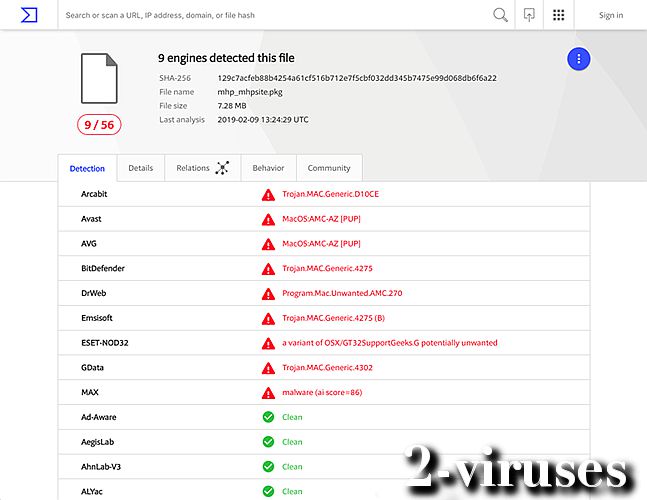Click the DrWeb engine name
Viewport: 647px width, 500px height.
[x=94, y=293]
